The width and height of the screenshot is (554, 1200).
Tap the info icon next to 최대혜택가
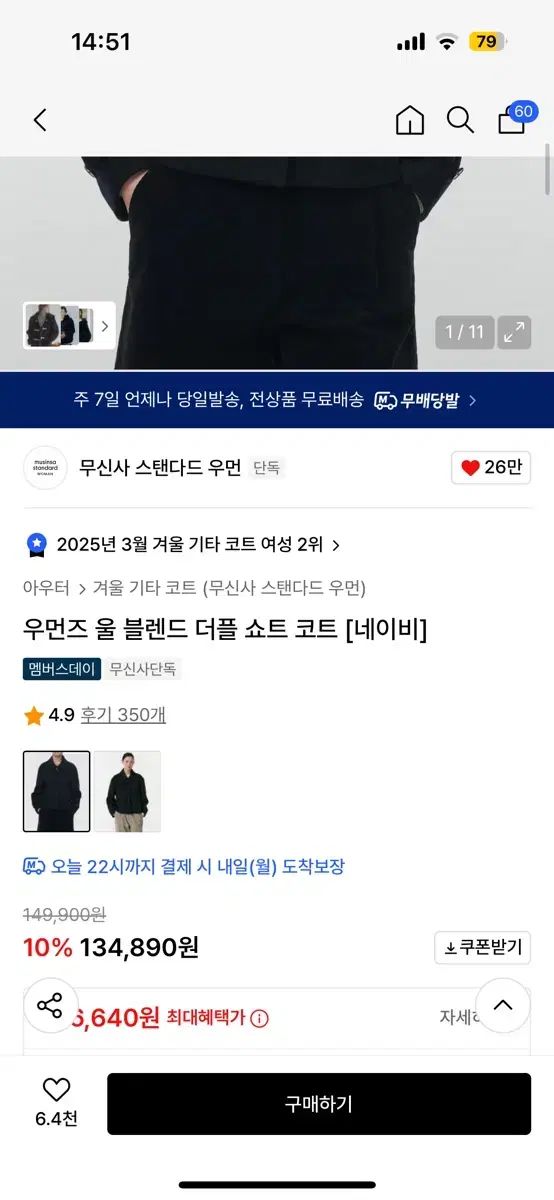click(260, 1018)
